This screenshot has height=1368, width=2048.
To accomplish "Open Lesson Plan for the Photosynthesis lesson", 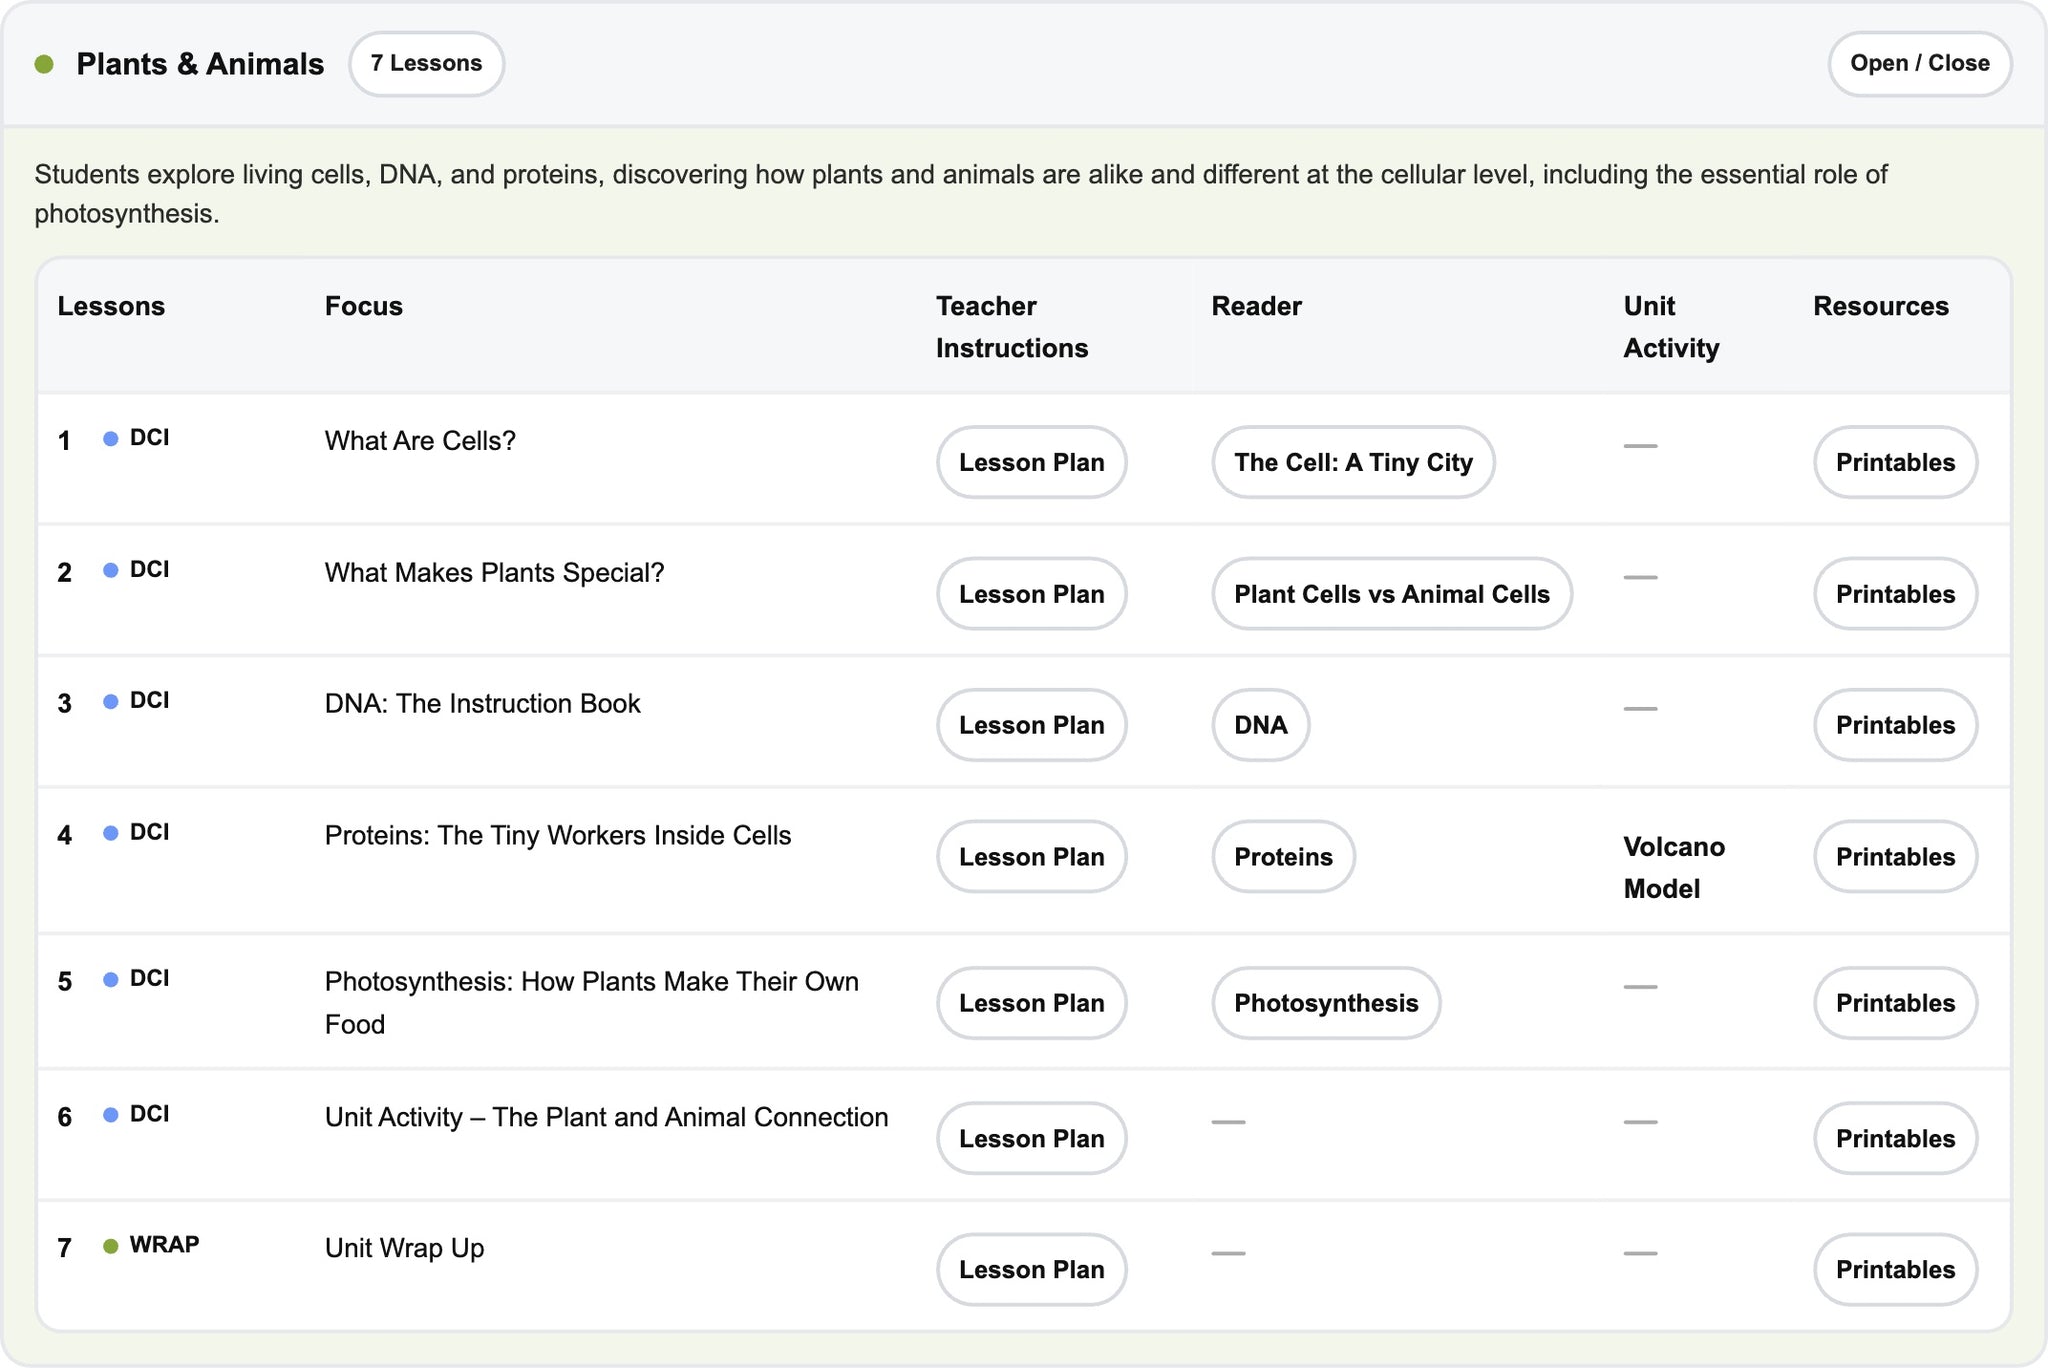I will pos(1031,1003).
